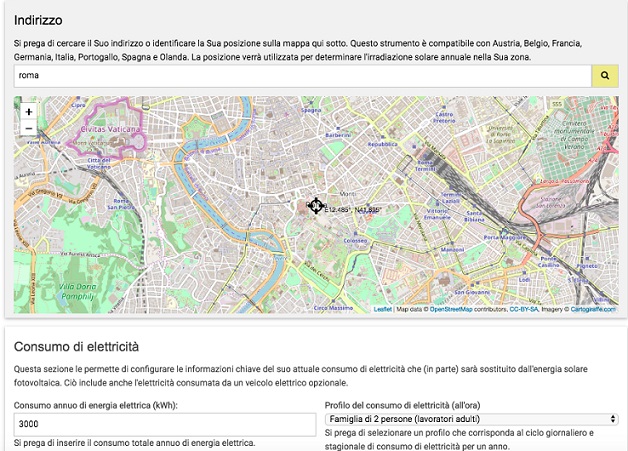This screenshot has height=451, width=628.
Task: Click the Manzoni label on the map
Action: point(453,250)
